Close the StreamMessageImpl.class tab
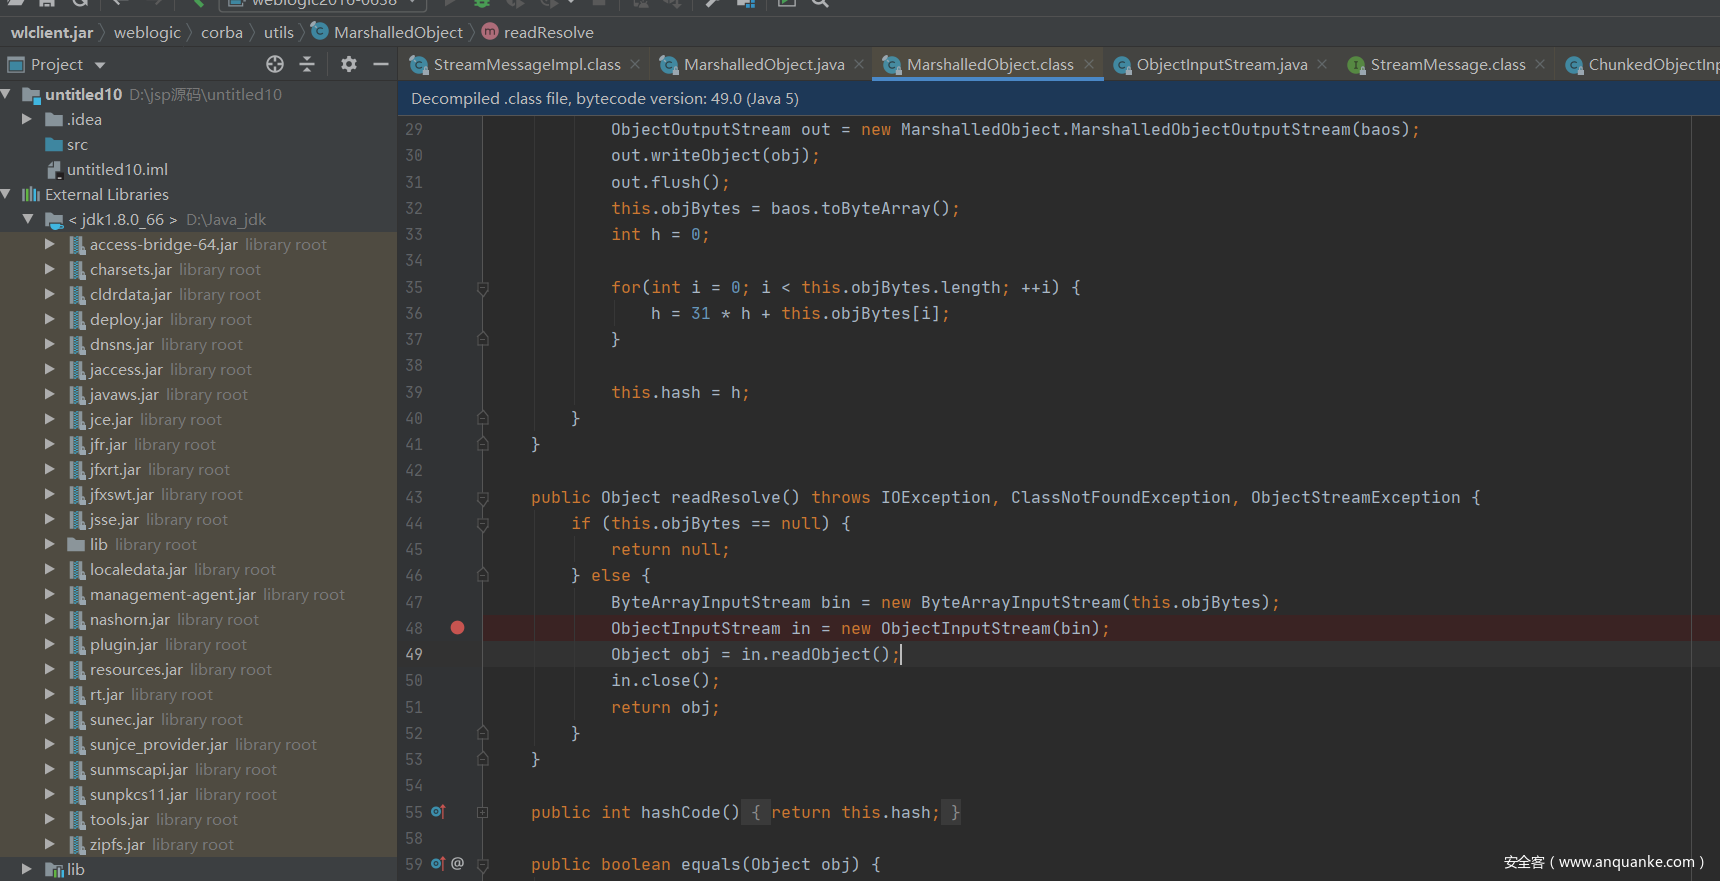The image size is (1720, 881). coord(635,64)
